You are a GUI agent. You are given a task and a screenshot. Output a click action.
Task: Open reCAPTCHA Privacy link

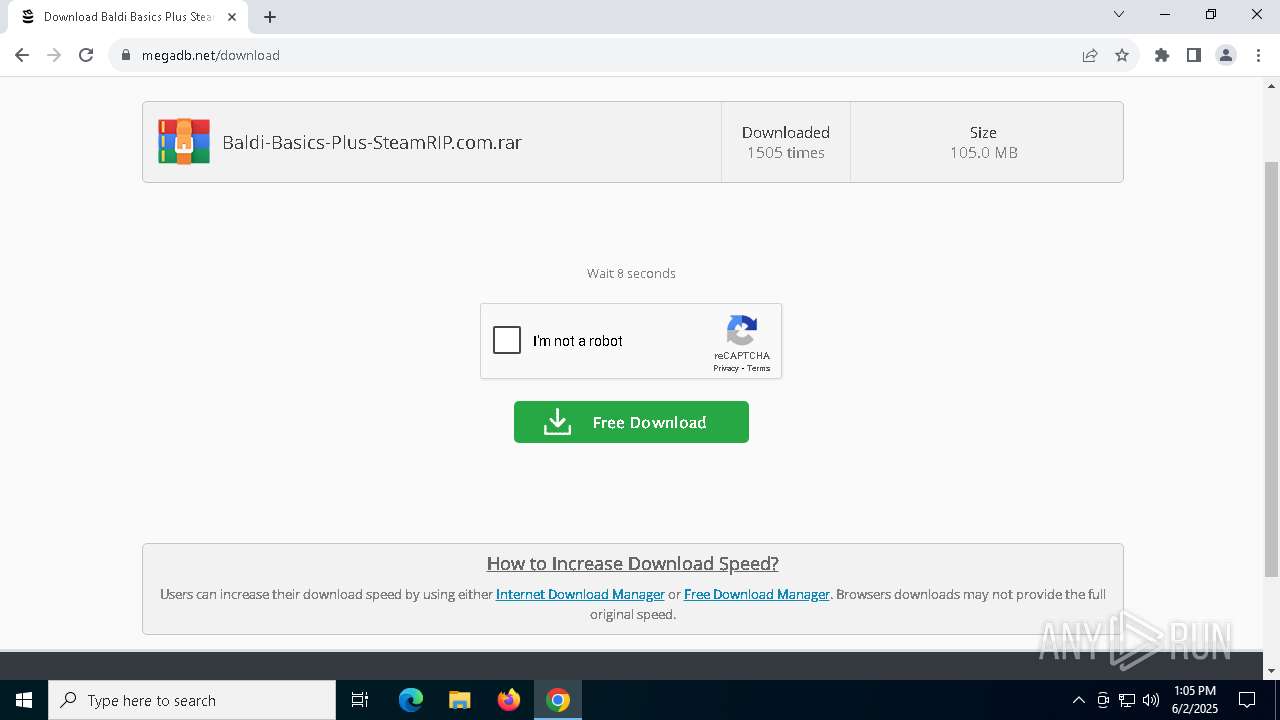[x=725, y=368]
